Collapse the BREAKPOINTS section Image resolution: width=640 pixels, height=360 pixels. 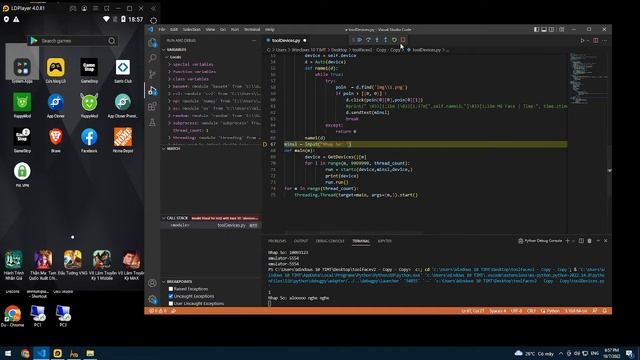coord(179,282)
